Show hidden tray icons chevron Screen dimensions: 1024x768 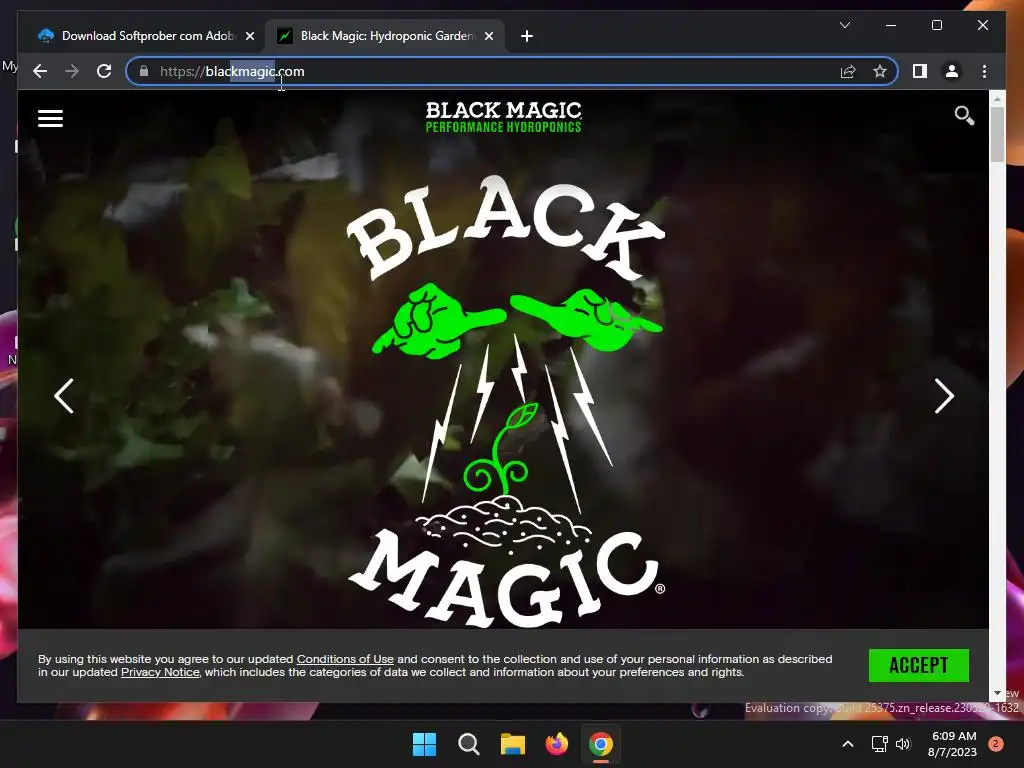pyautogui.click(x=848, y=744)
